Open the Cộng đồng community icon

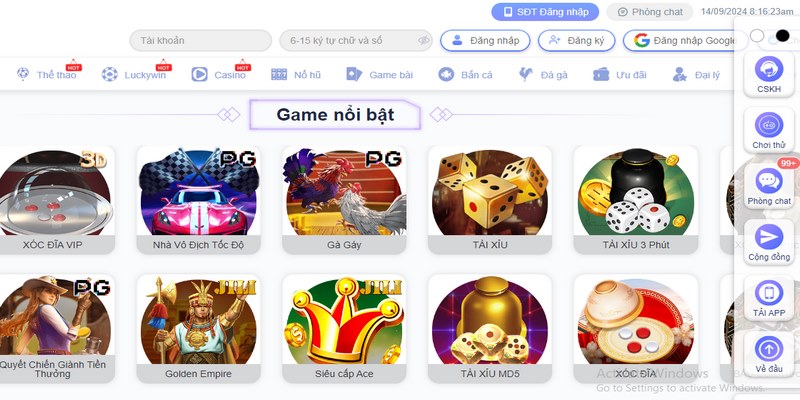[x=768, y=237]
